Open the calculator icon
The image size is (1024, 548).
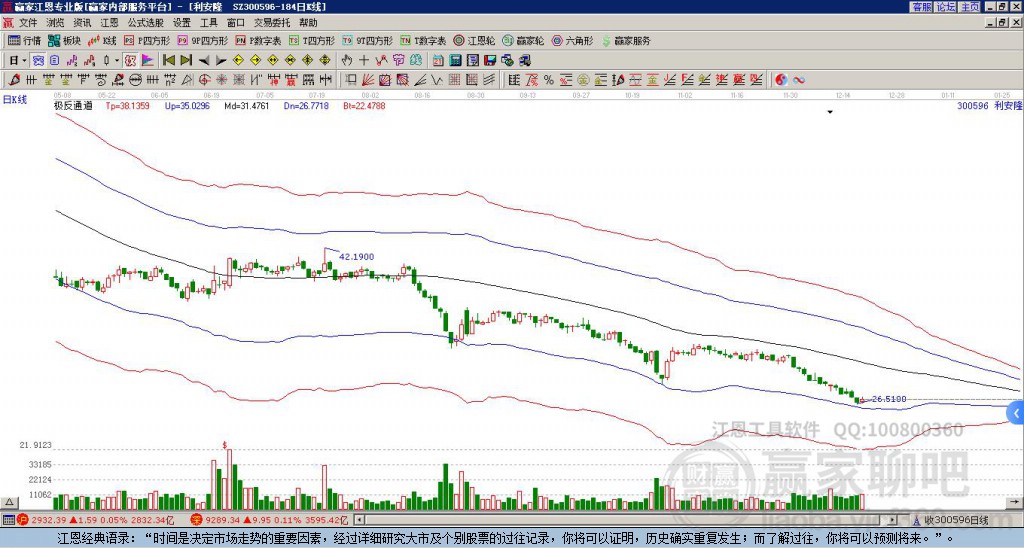(x=456, y=61)
